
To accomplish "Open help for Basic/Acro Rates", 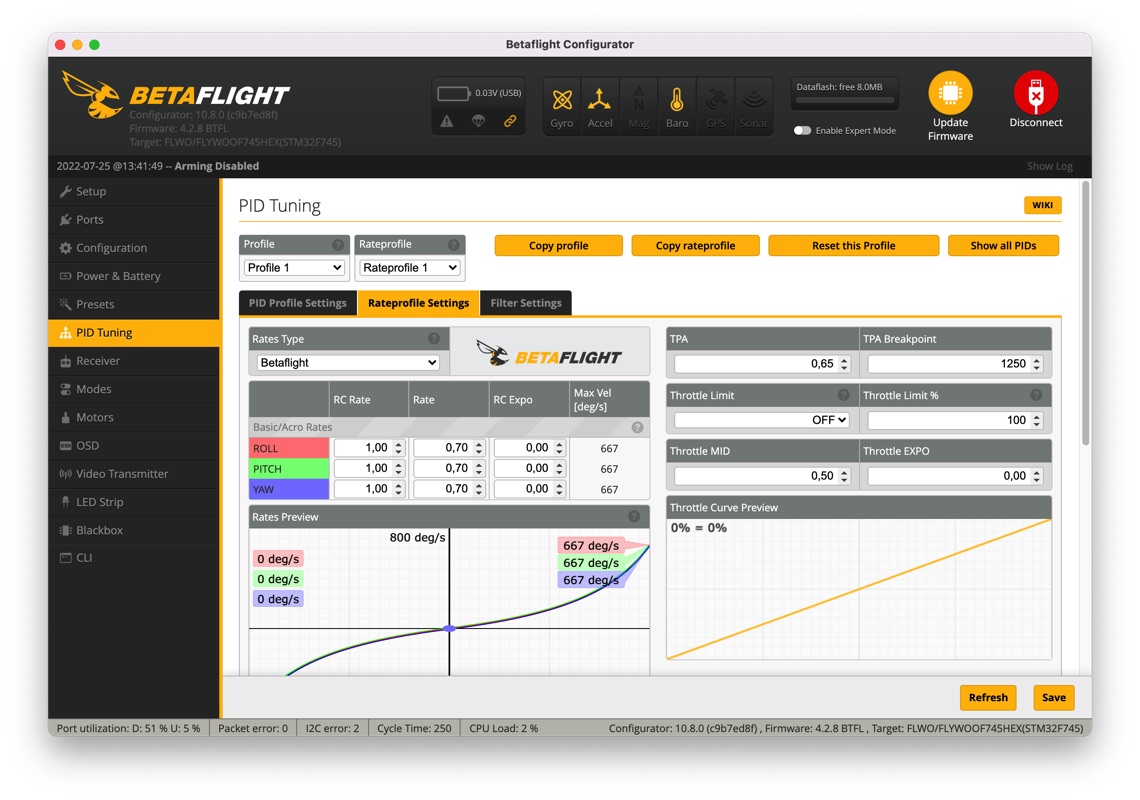I will coord(638,428).
